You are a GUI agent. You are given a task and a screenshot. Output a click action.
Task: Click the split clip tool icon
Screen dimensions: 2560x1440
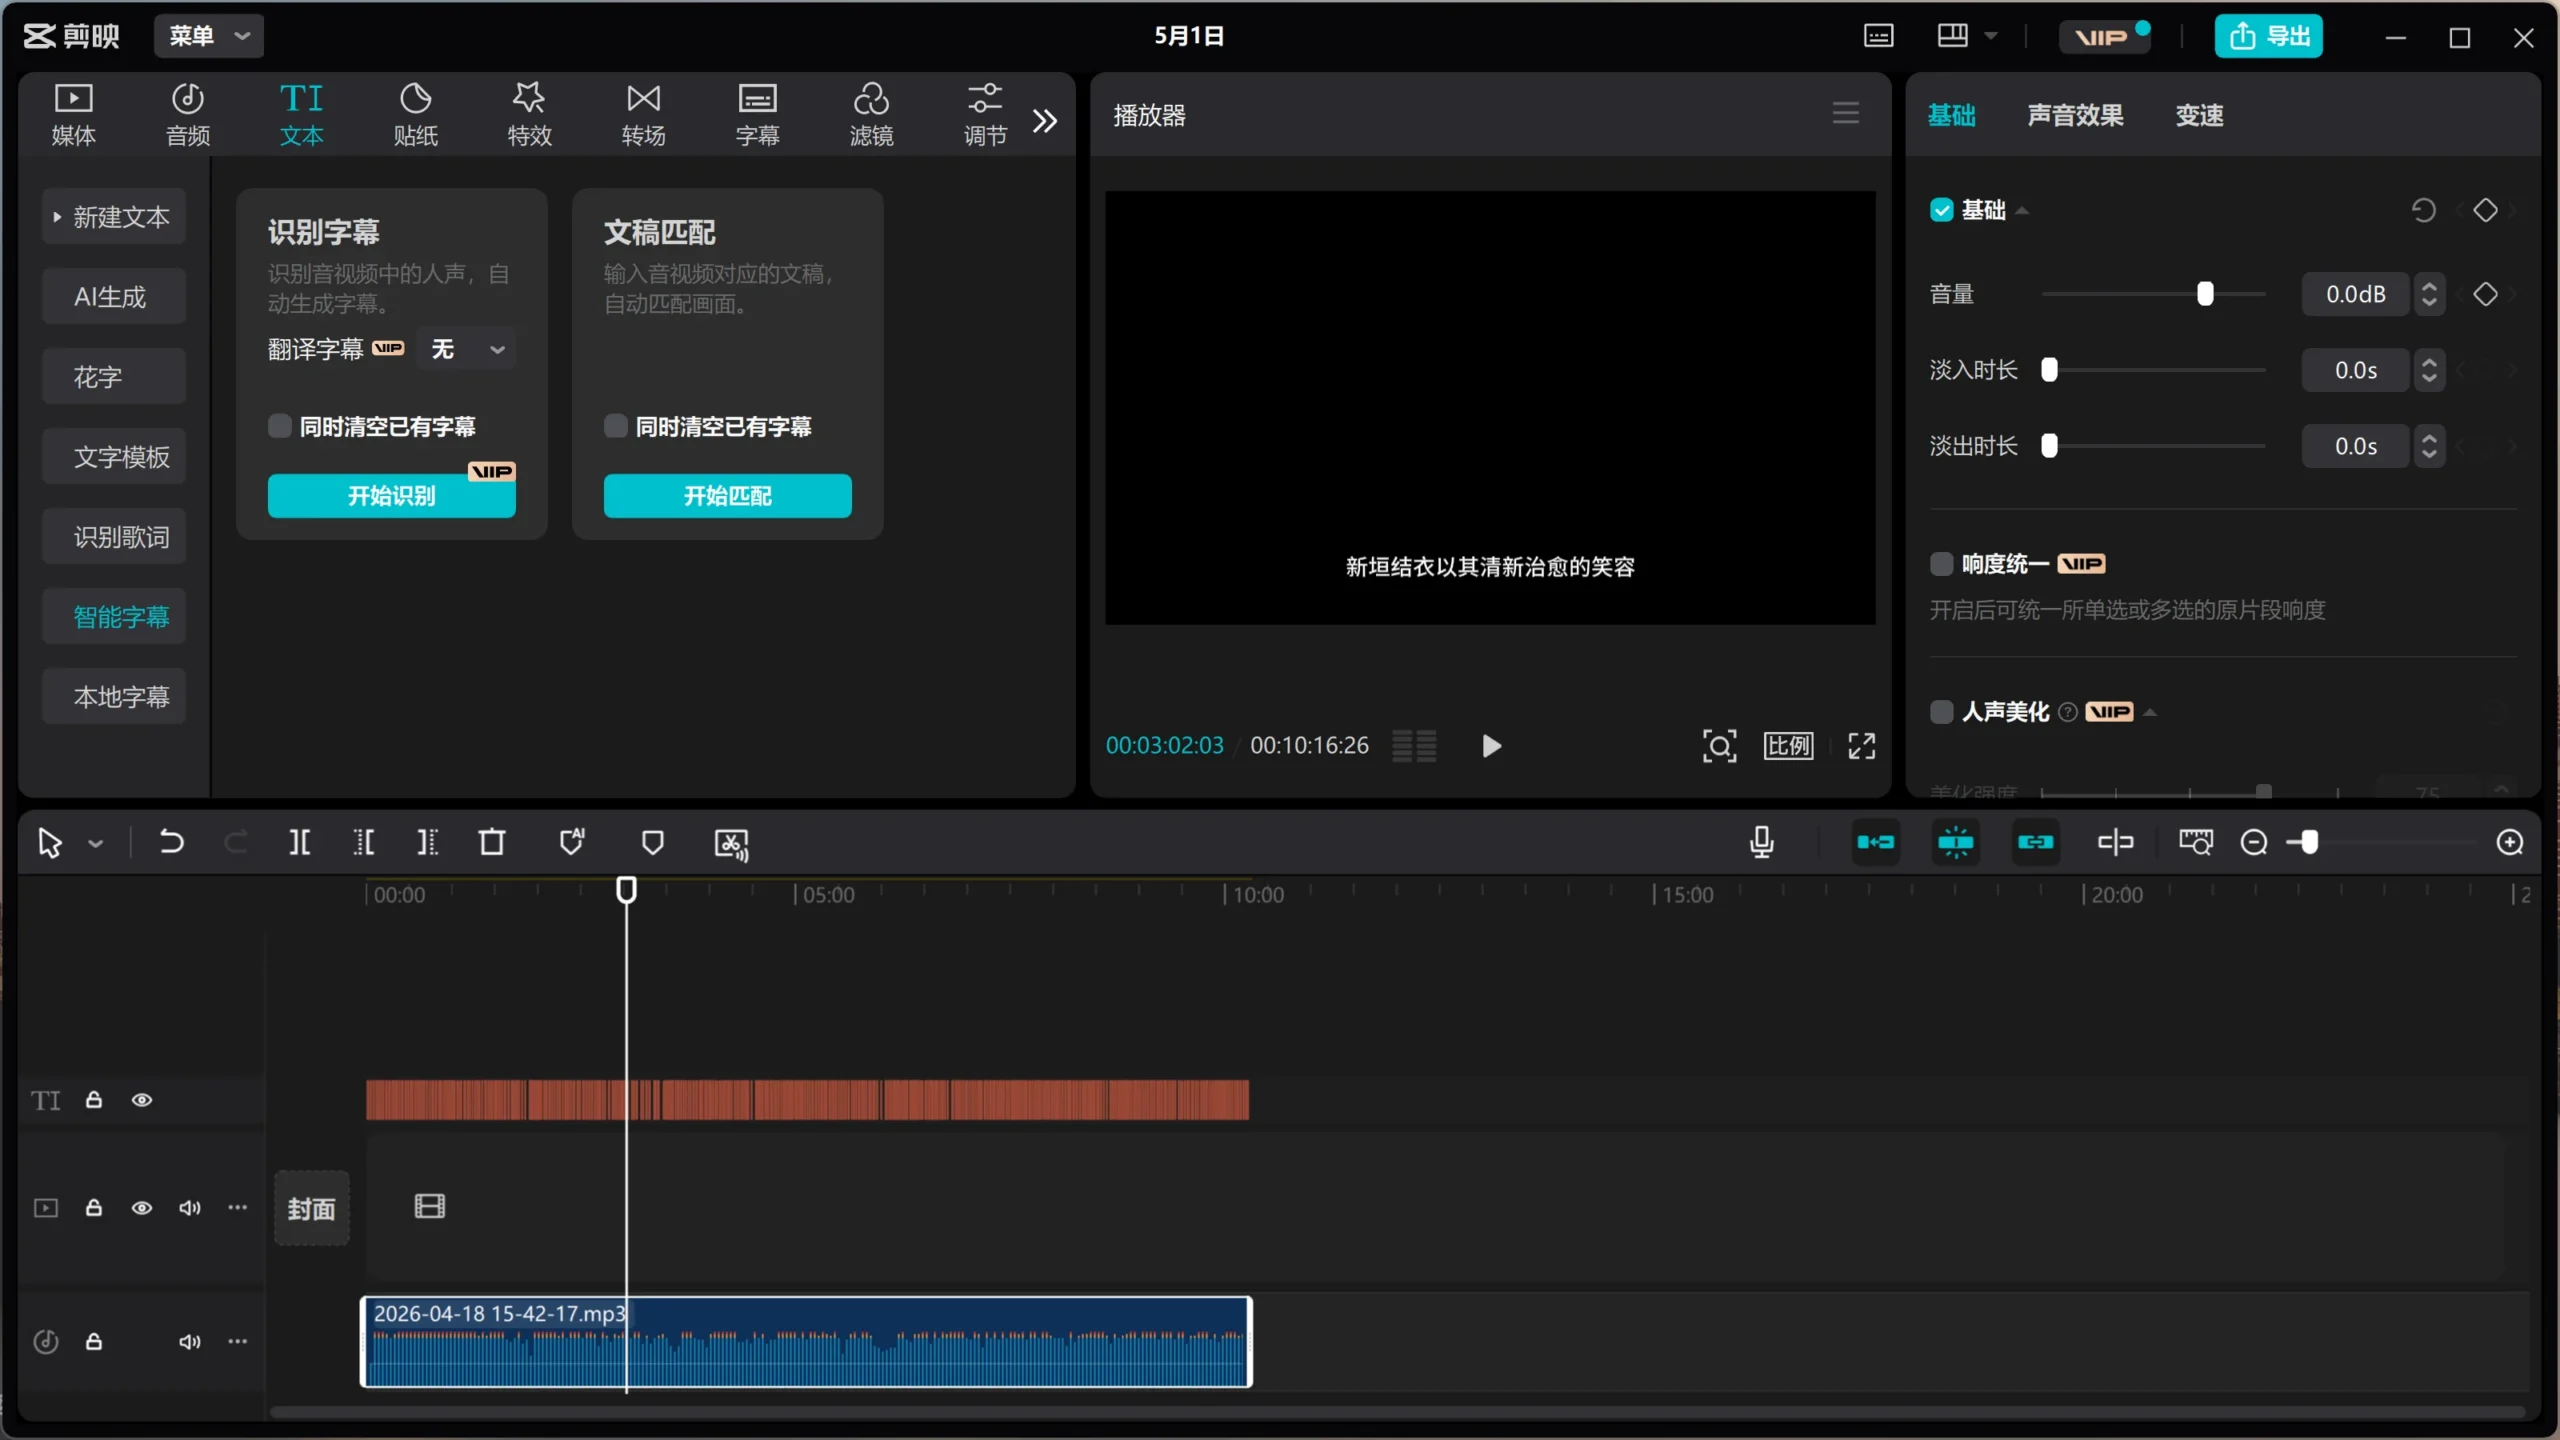pyautogui.click(x=299, y=842)
